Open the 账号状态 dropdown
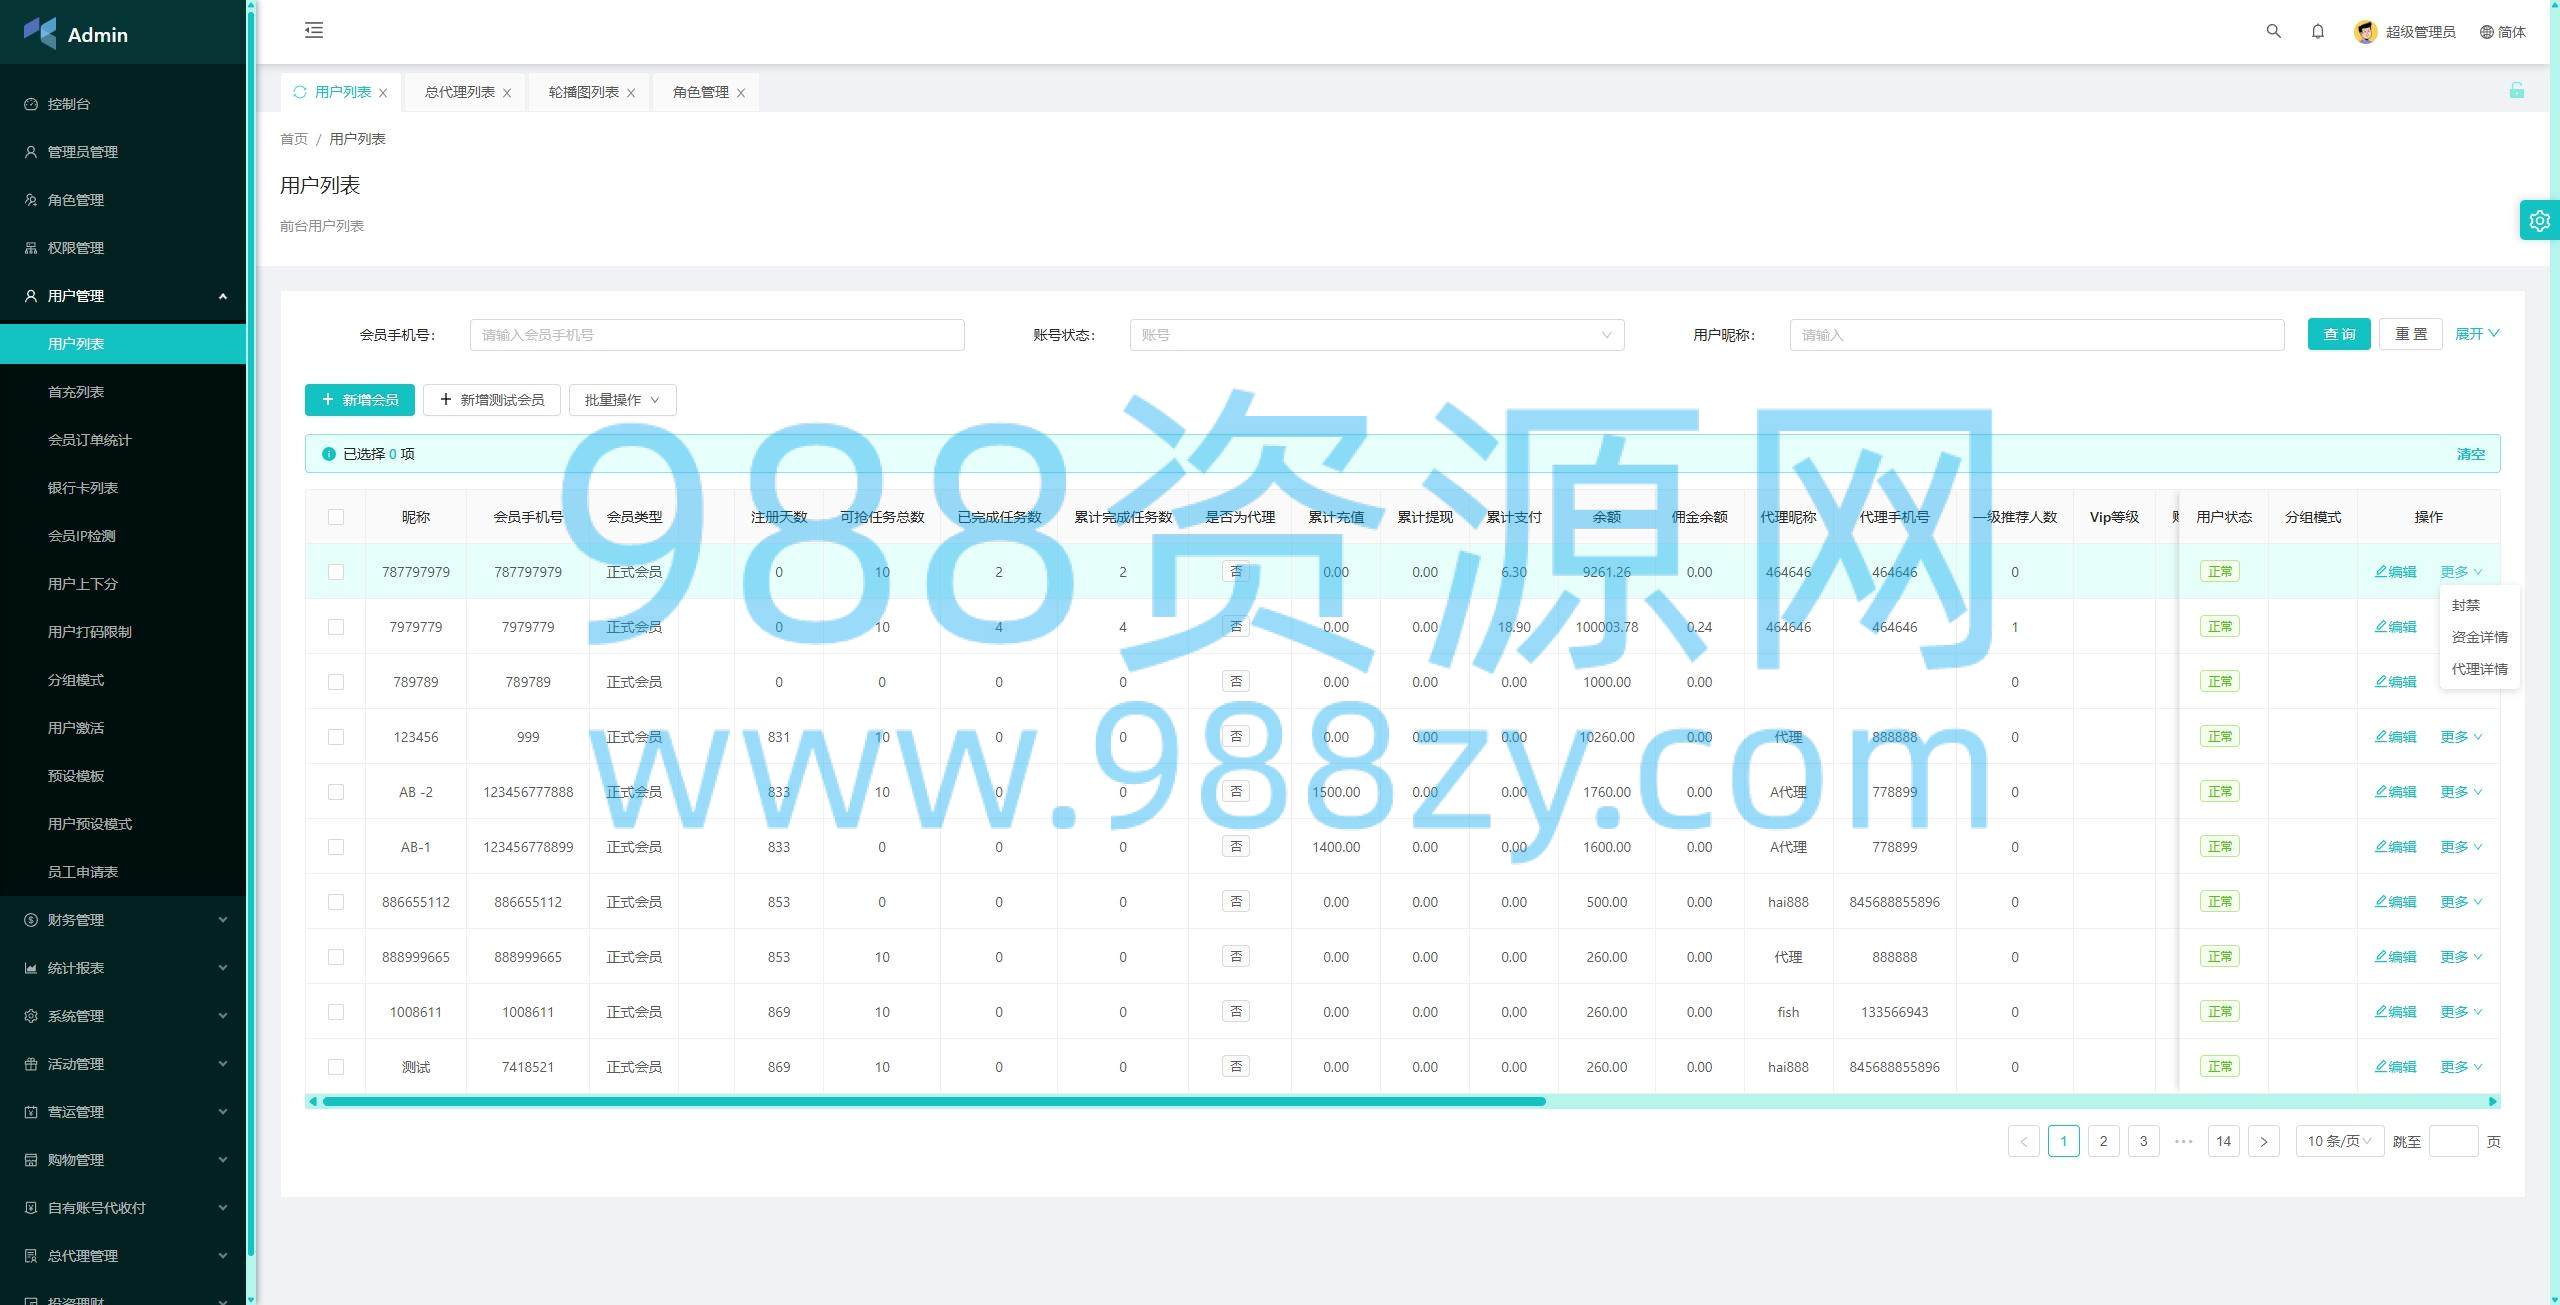This screenshot has width=2560, height=1305. (1376, 335)
